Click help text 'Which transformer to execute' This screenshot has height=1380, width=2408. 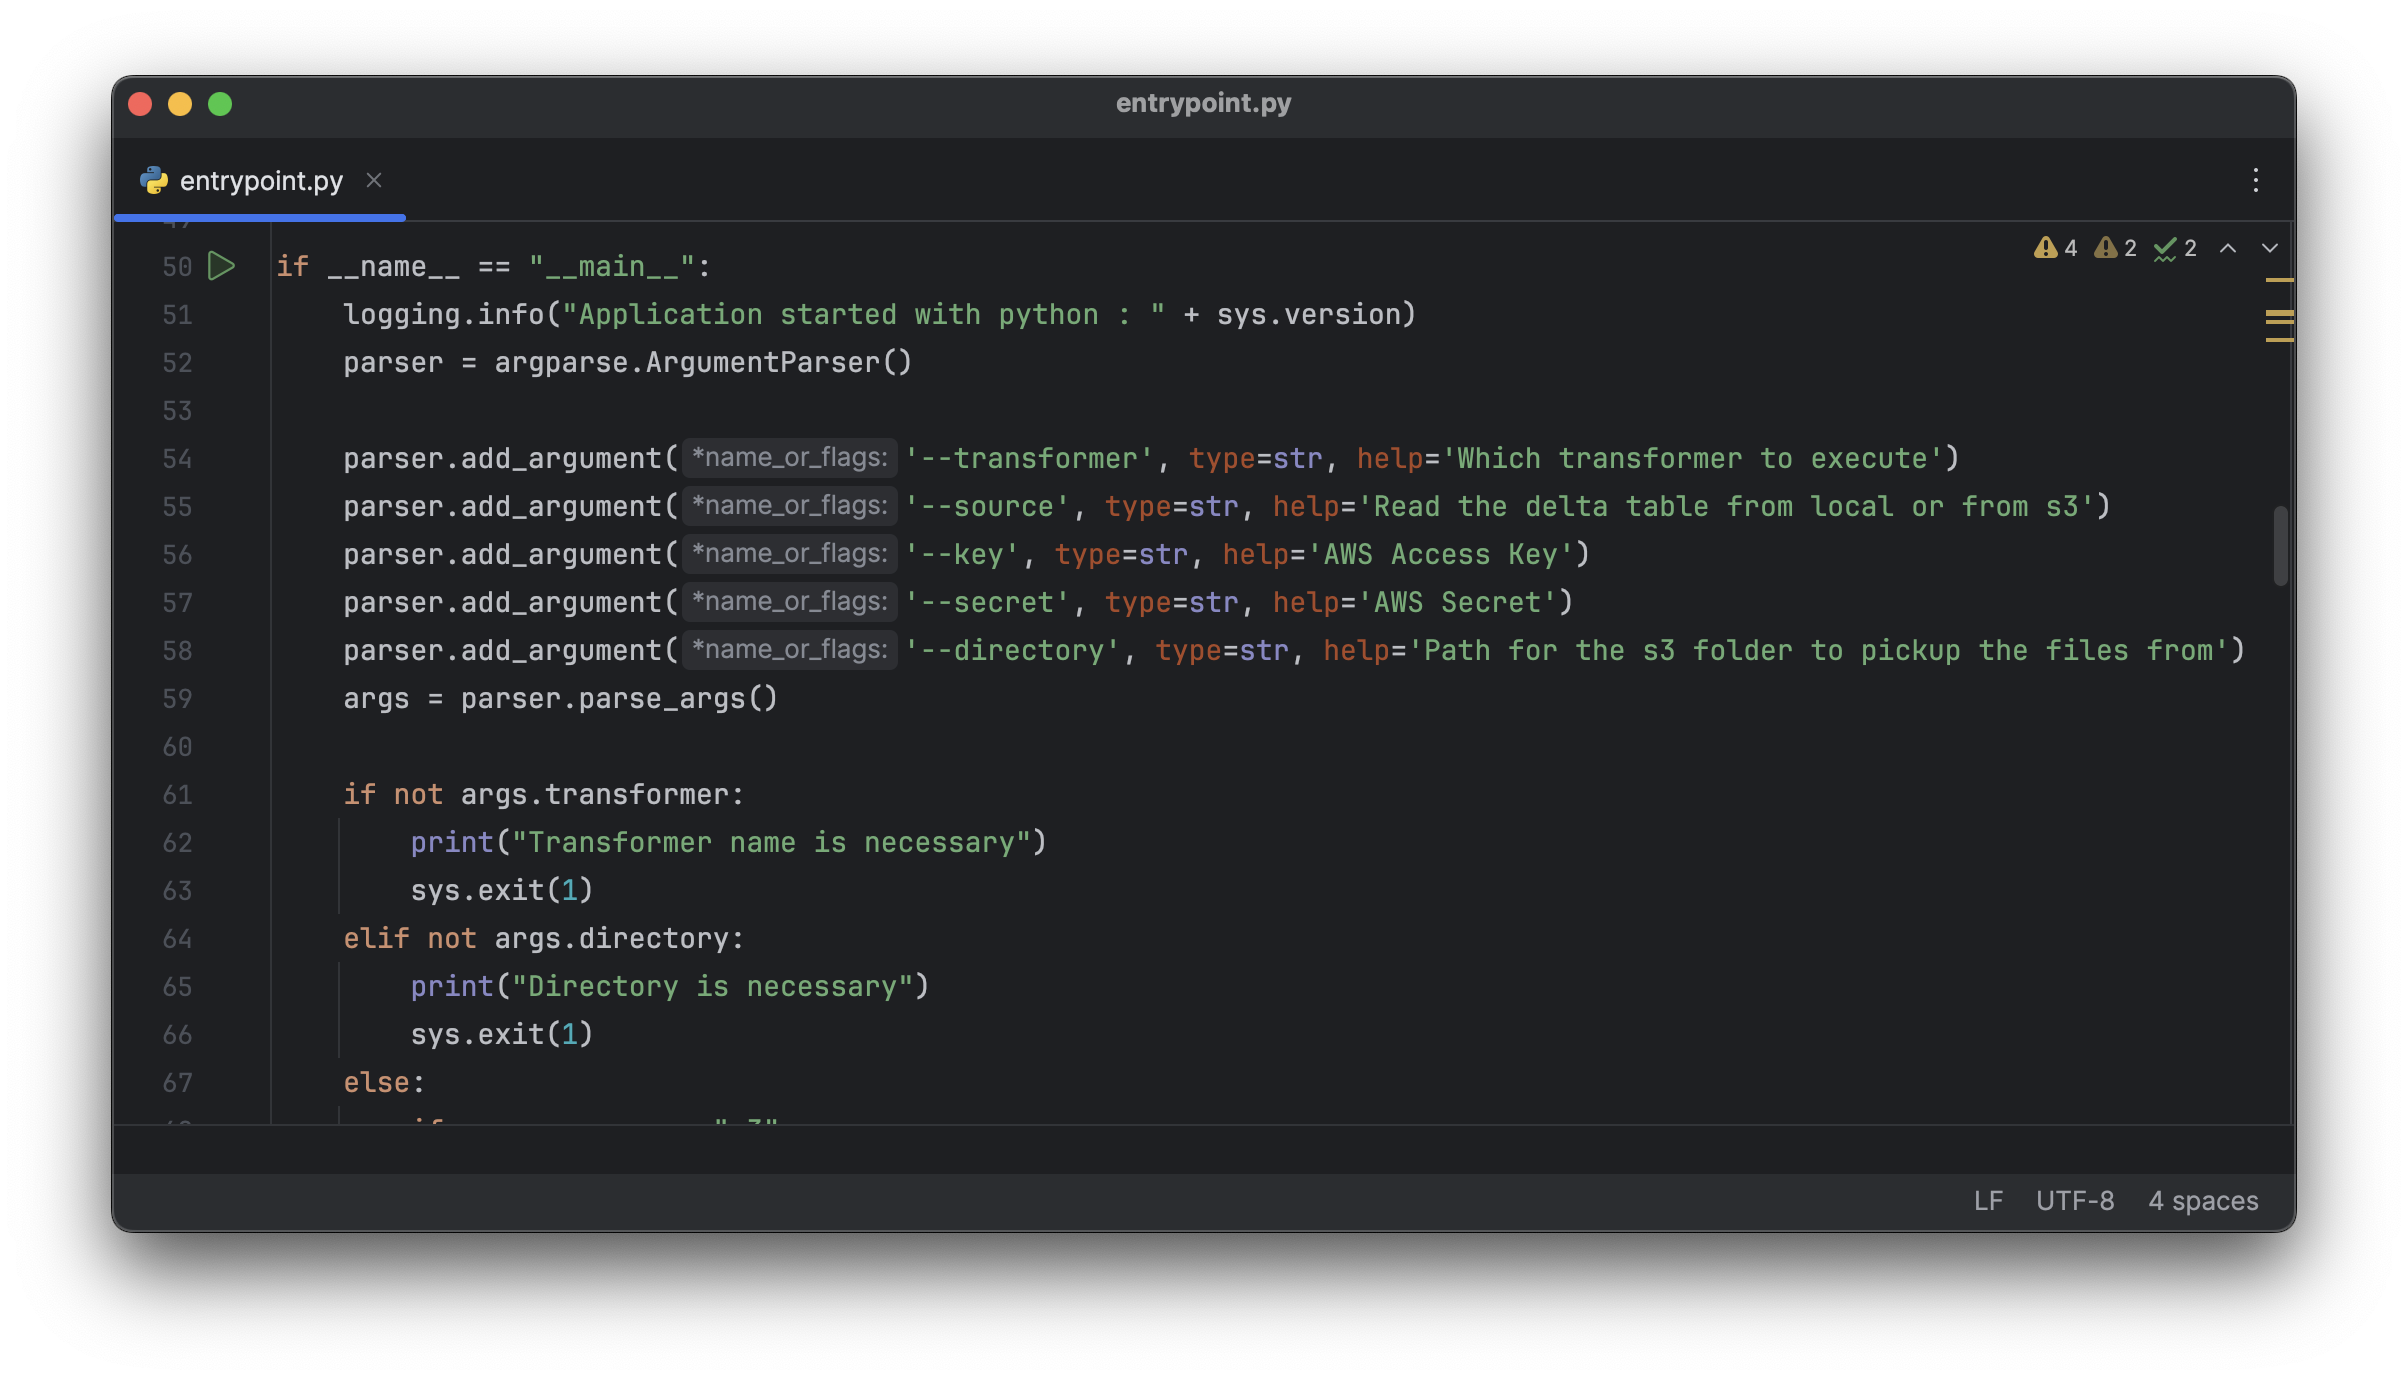[x=1692, y=459]
